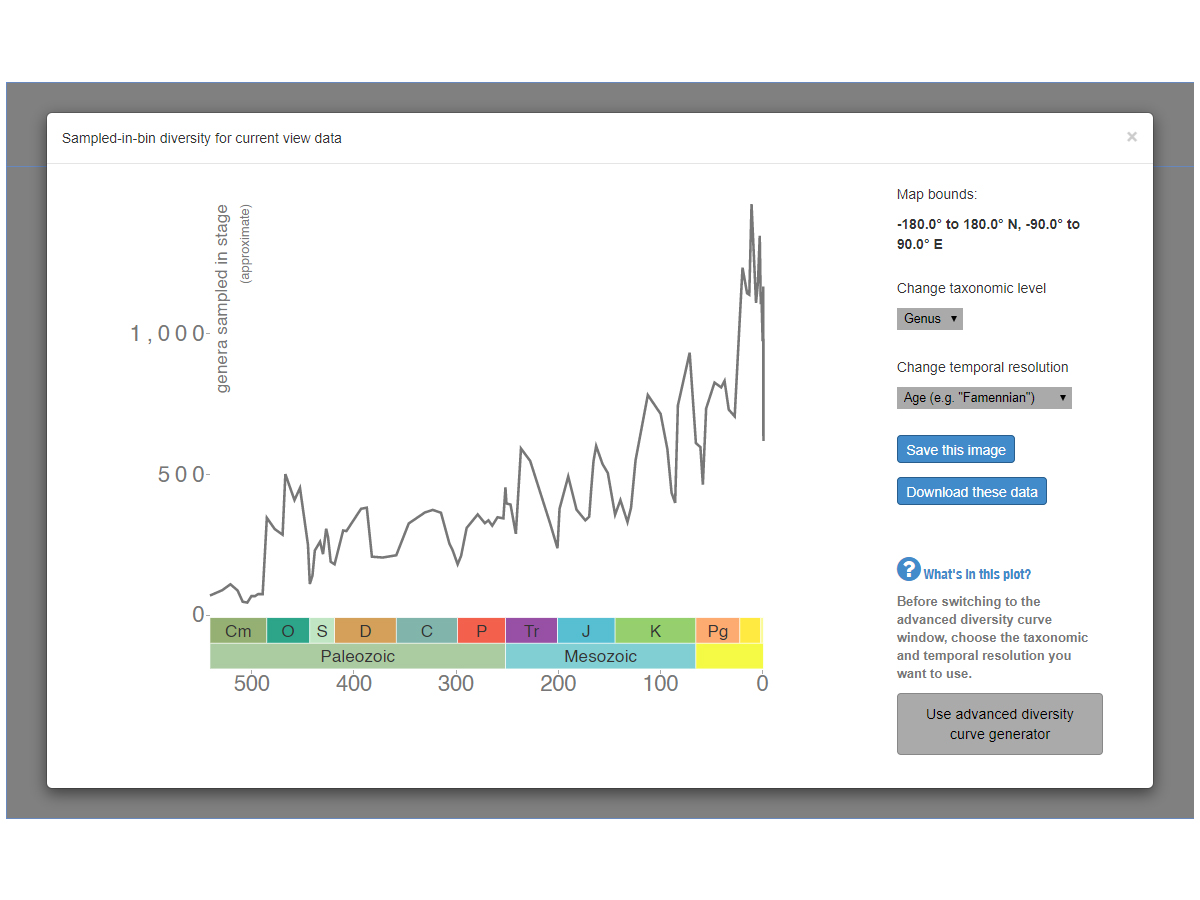Click the J Jurassic period block

click(586, 631)
